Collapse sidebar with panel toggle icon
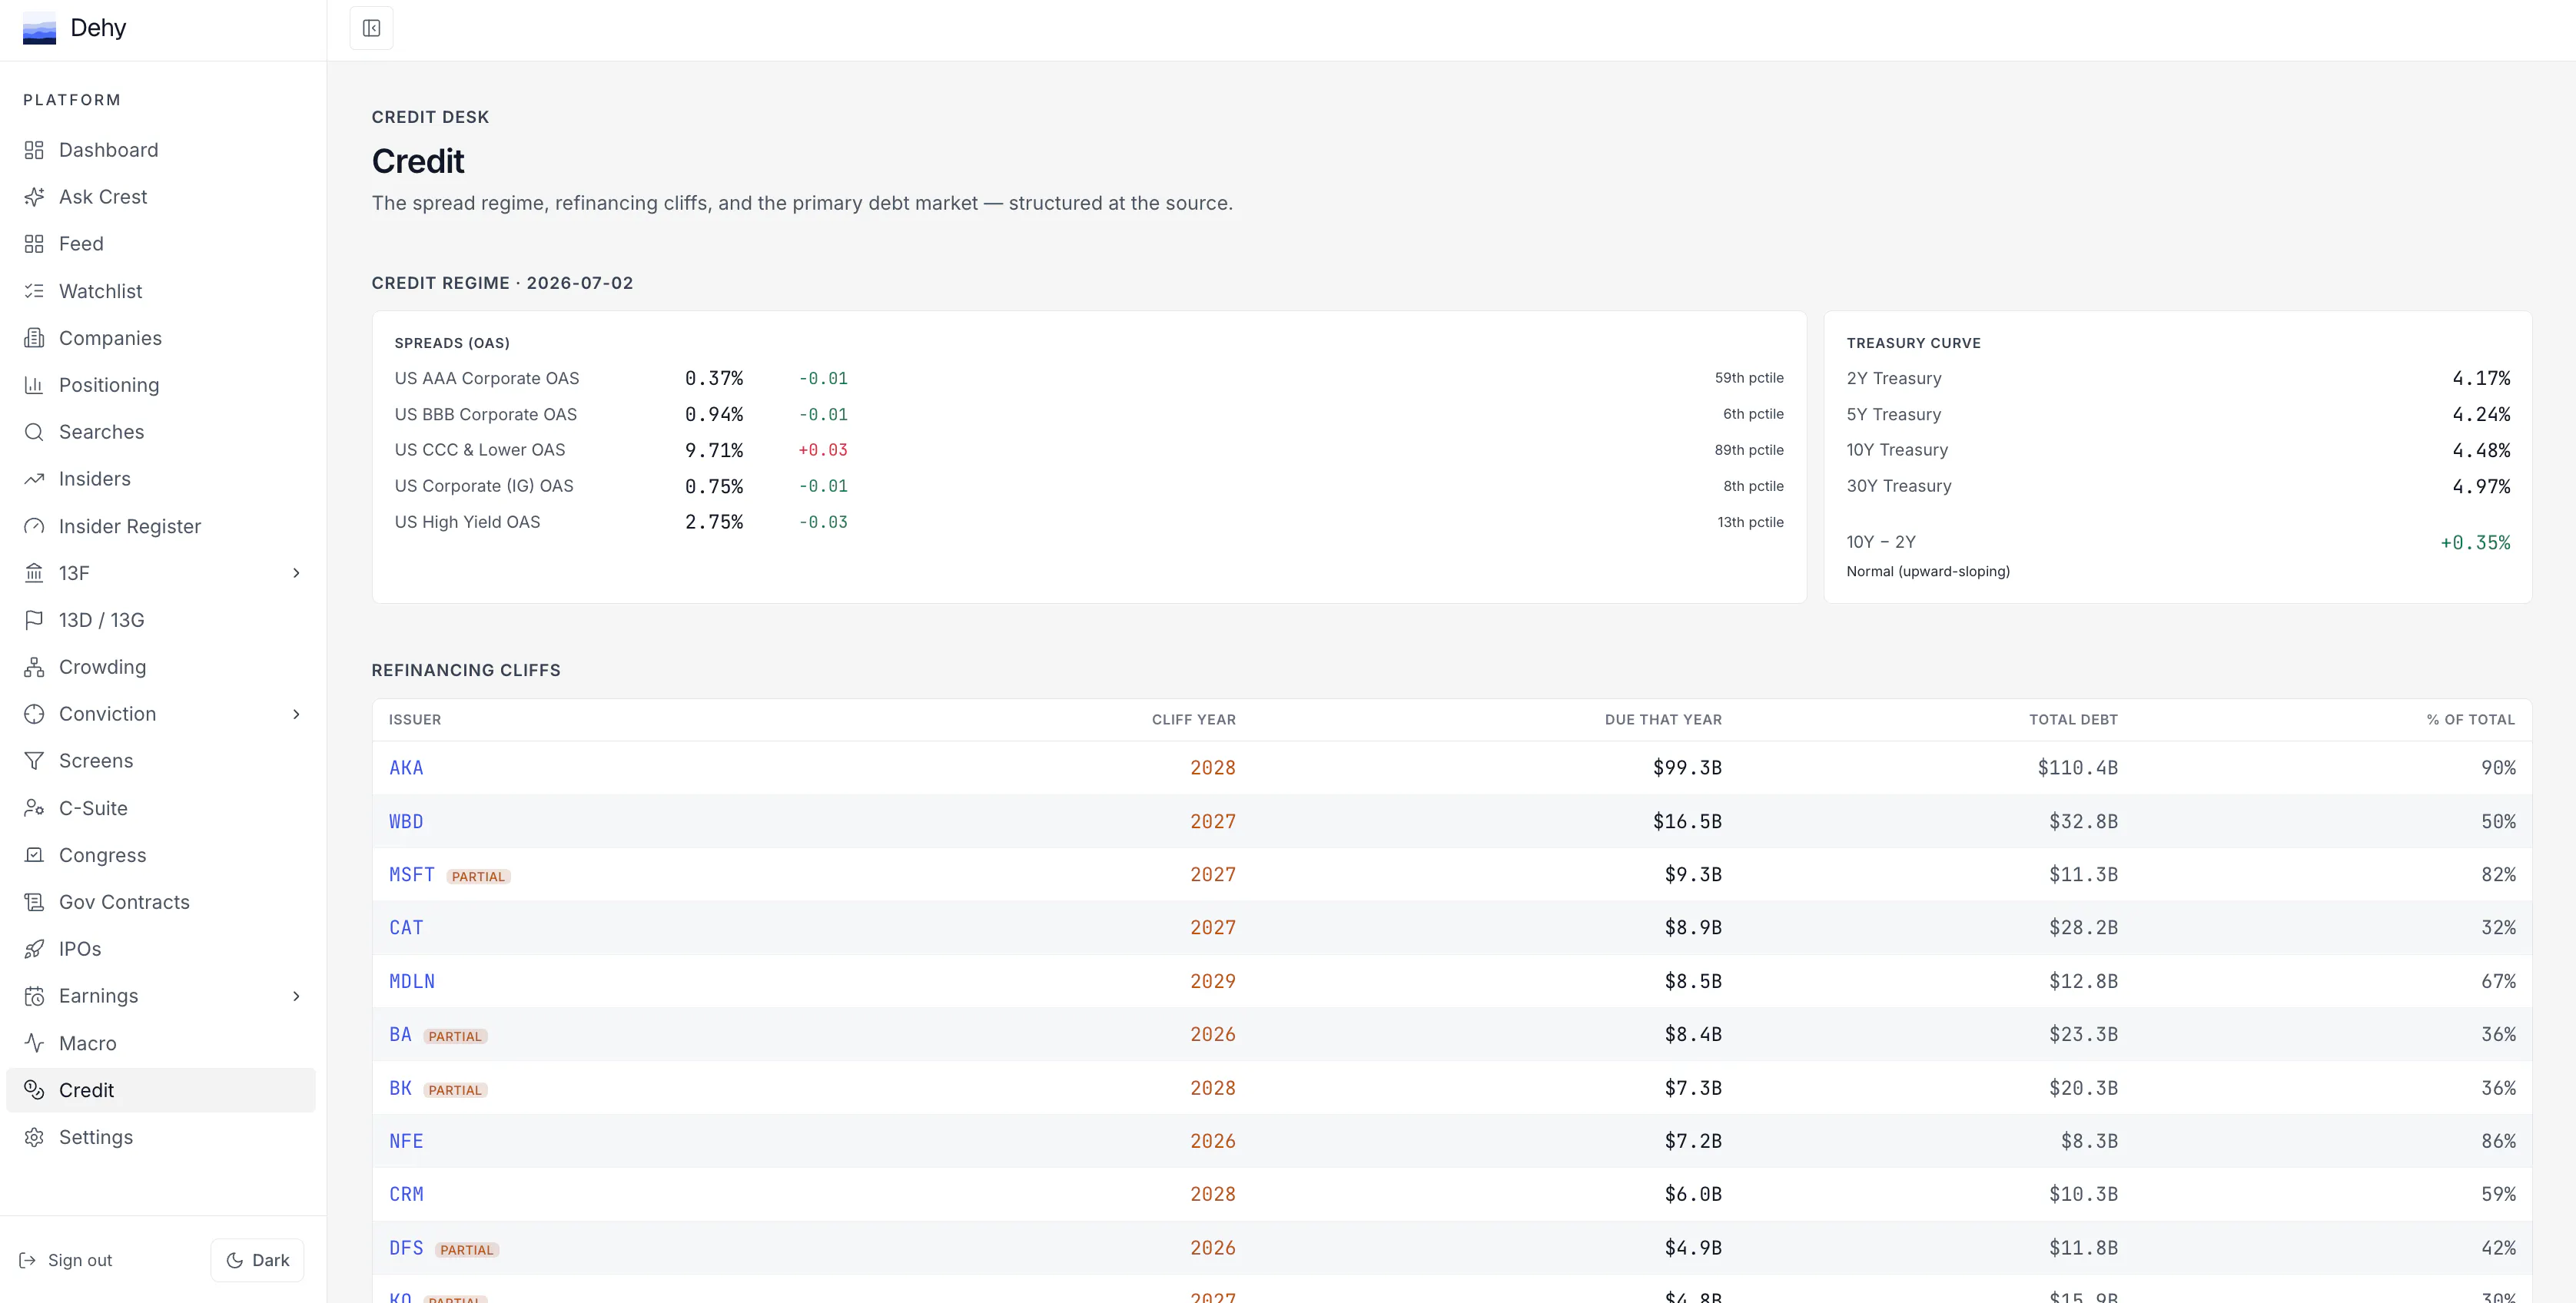This screenshot has width=2576, height=1303. (x=371, y=28)
